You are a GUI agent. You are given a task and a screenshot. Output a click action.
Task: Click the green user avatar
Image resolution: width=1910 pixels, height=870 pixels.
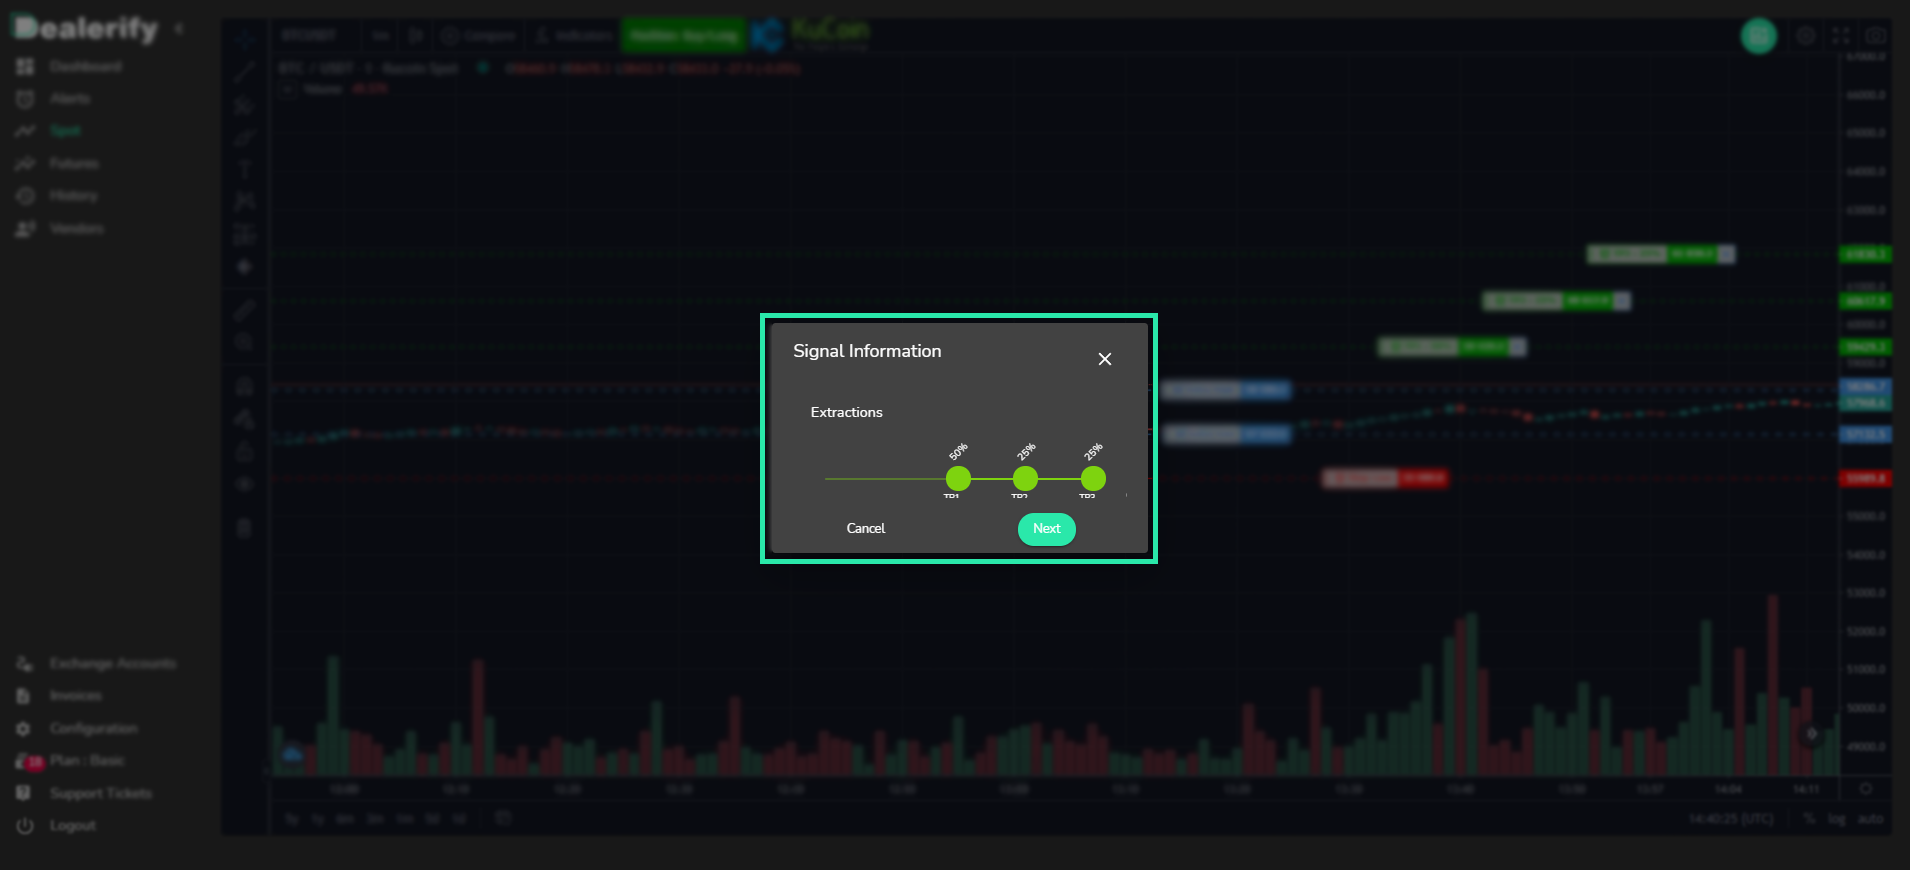[1759, 35]
